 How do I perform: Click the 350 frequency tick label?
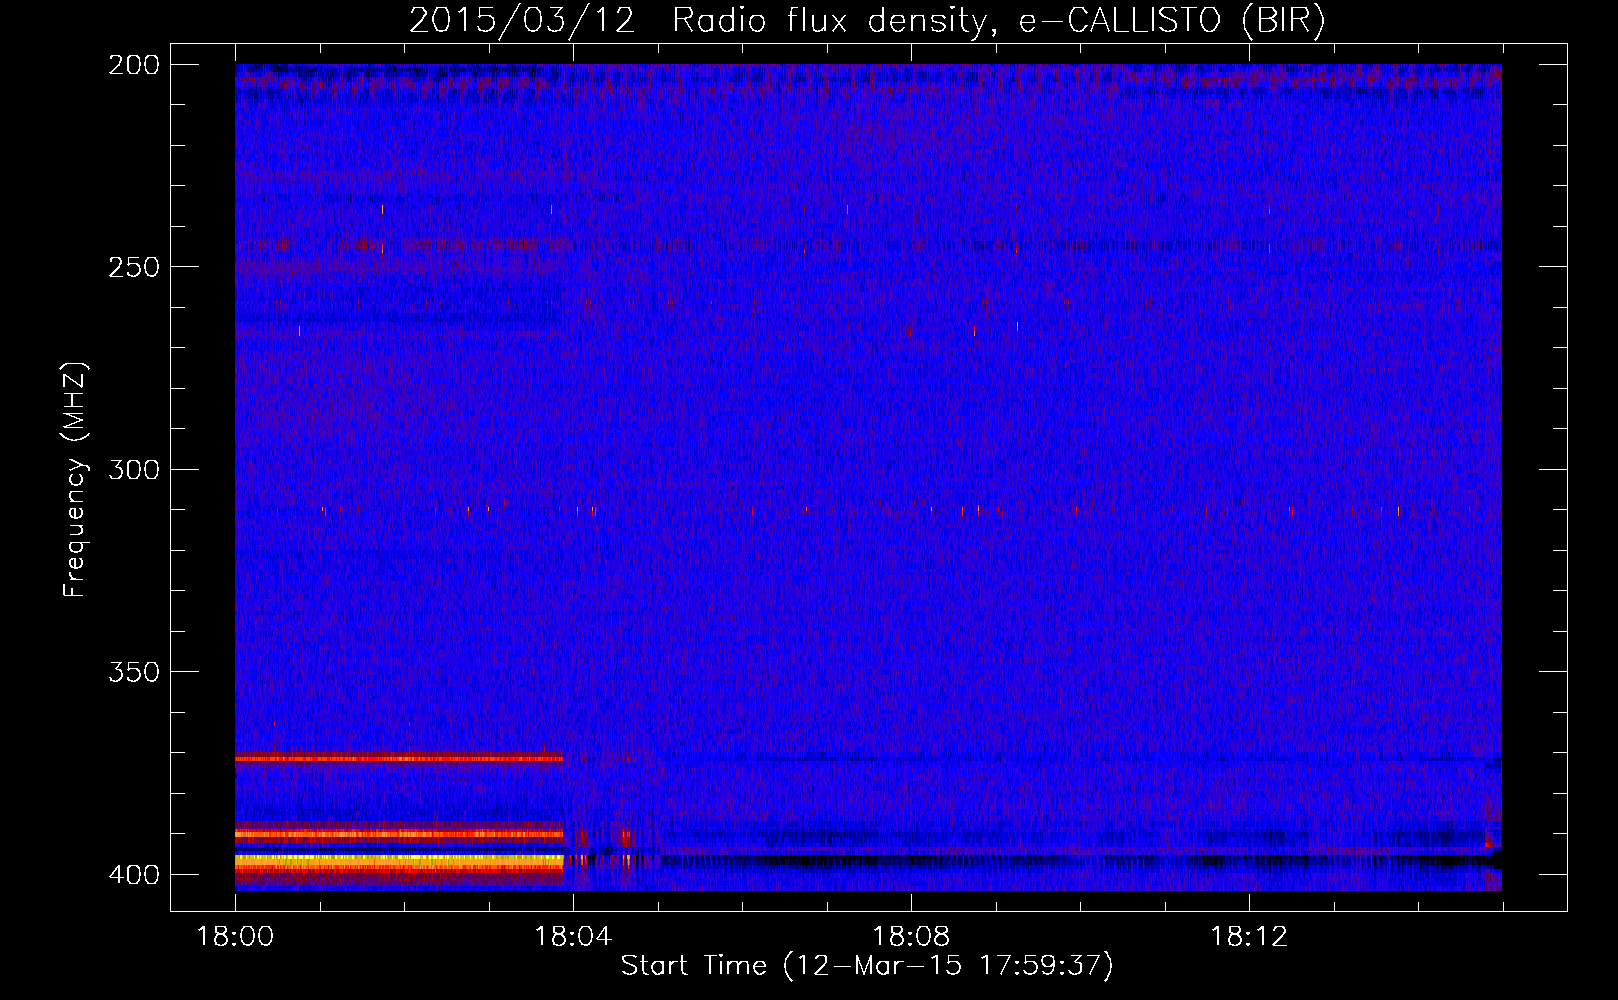[134, 671]
